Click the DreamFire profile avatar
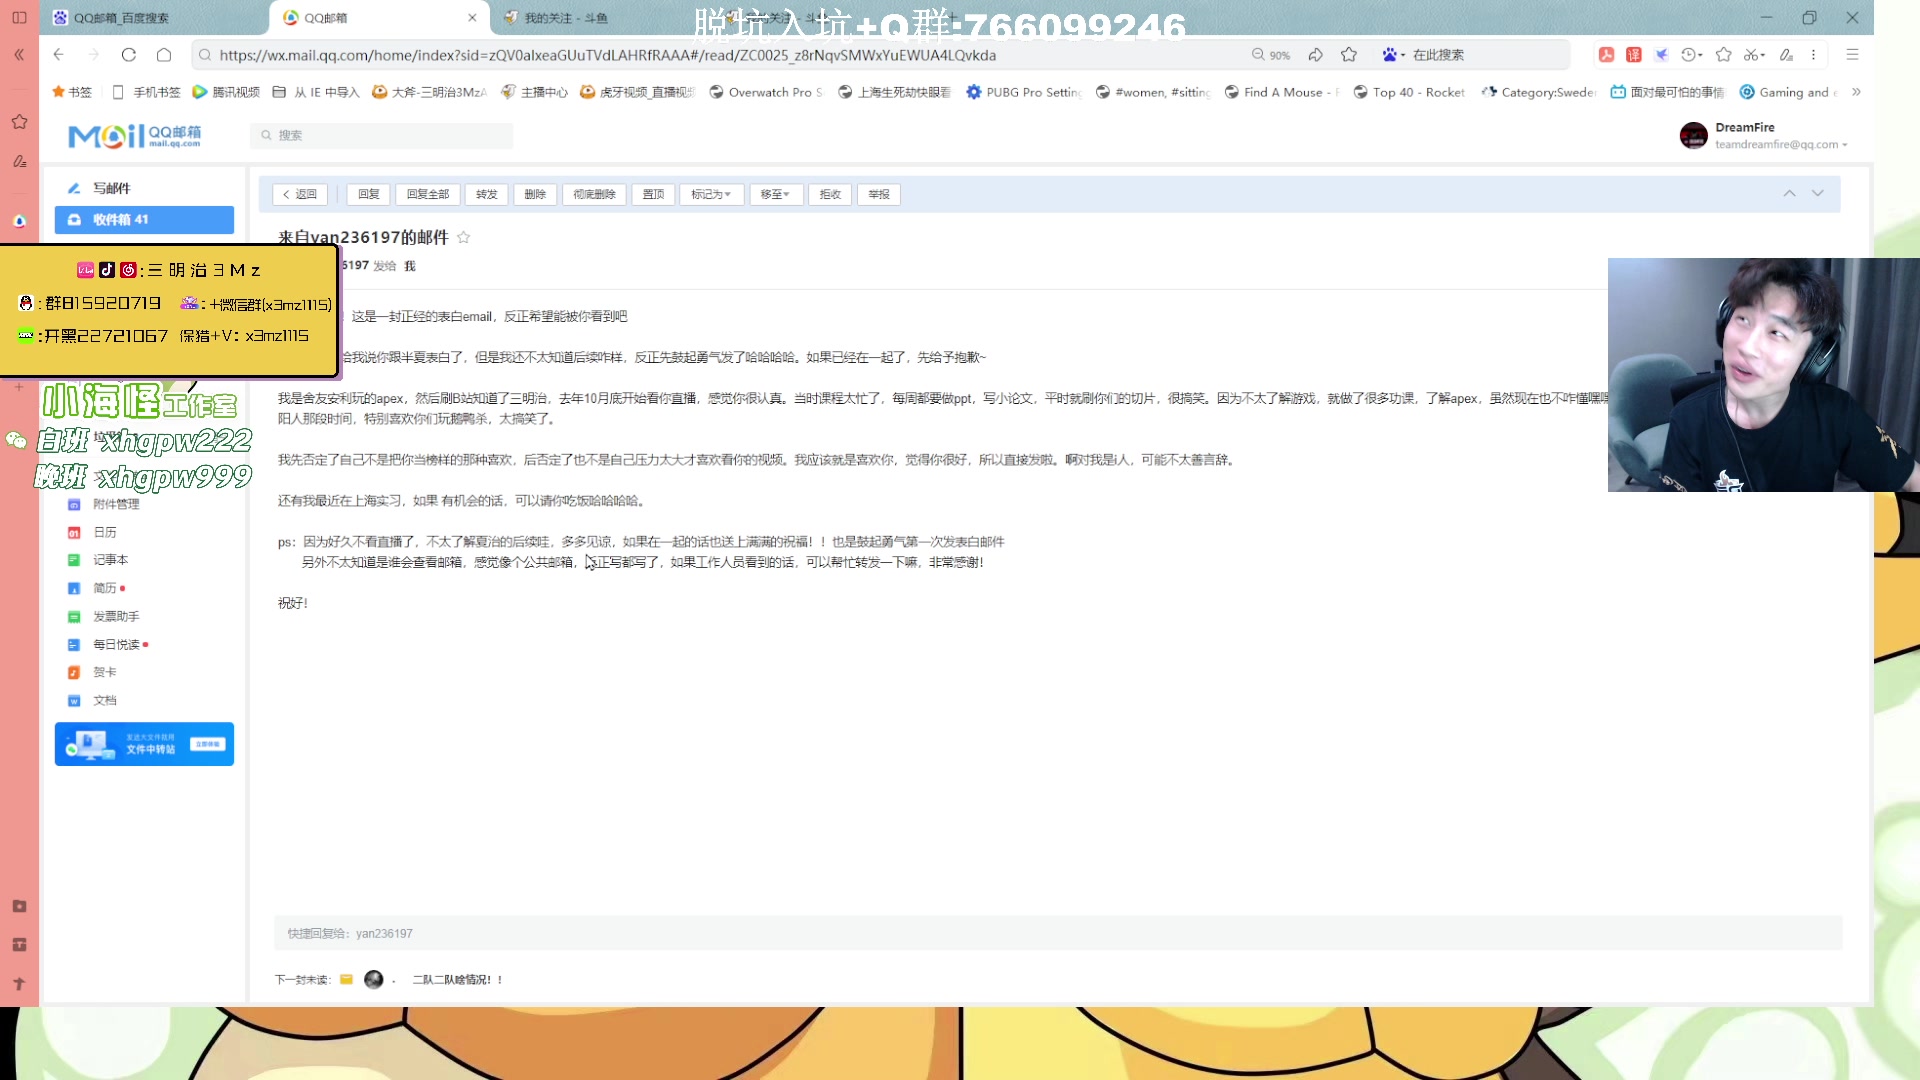Viewport: 1920px width, 1080px height. pyautogui.click(x=1694, y=136)
